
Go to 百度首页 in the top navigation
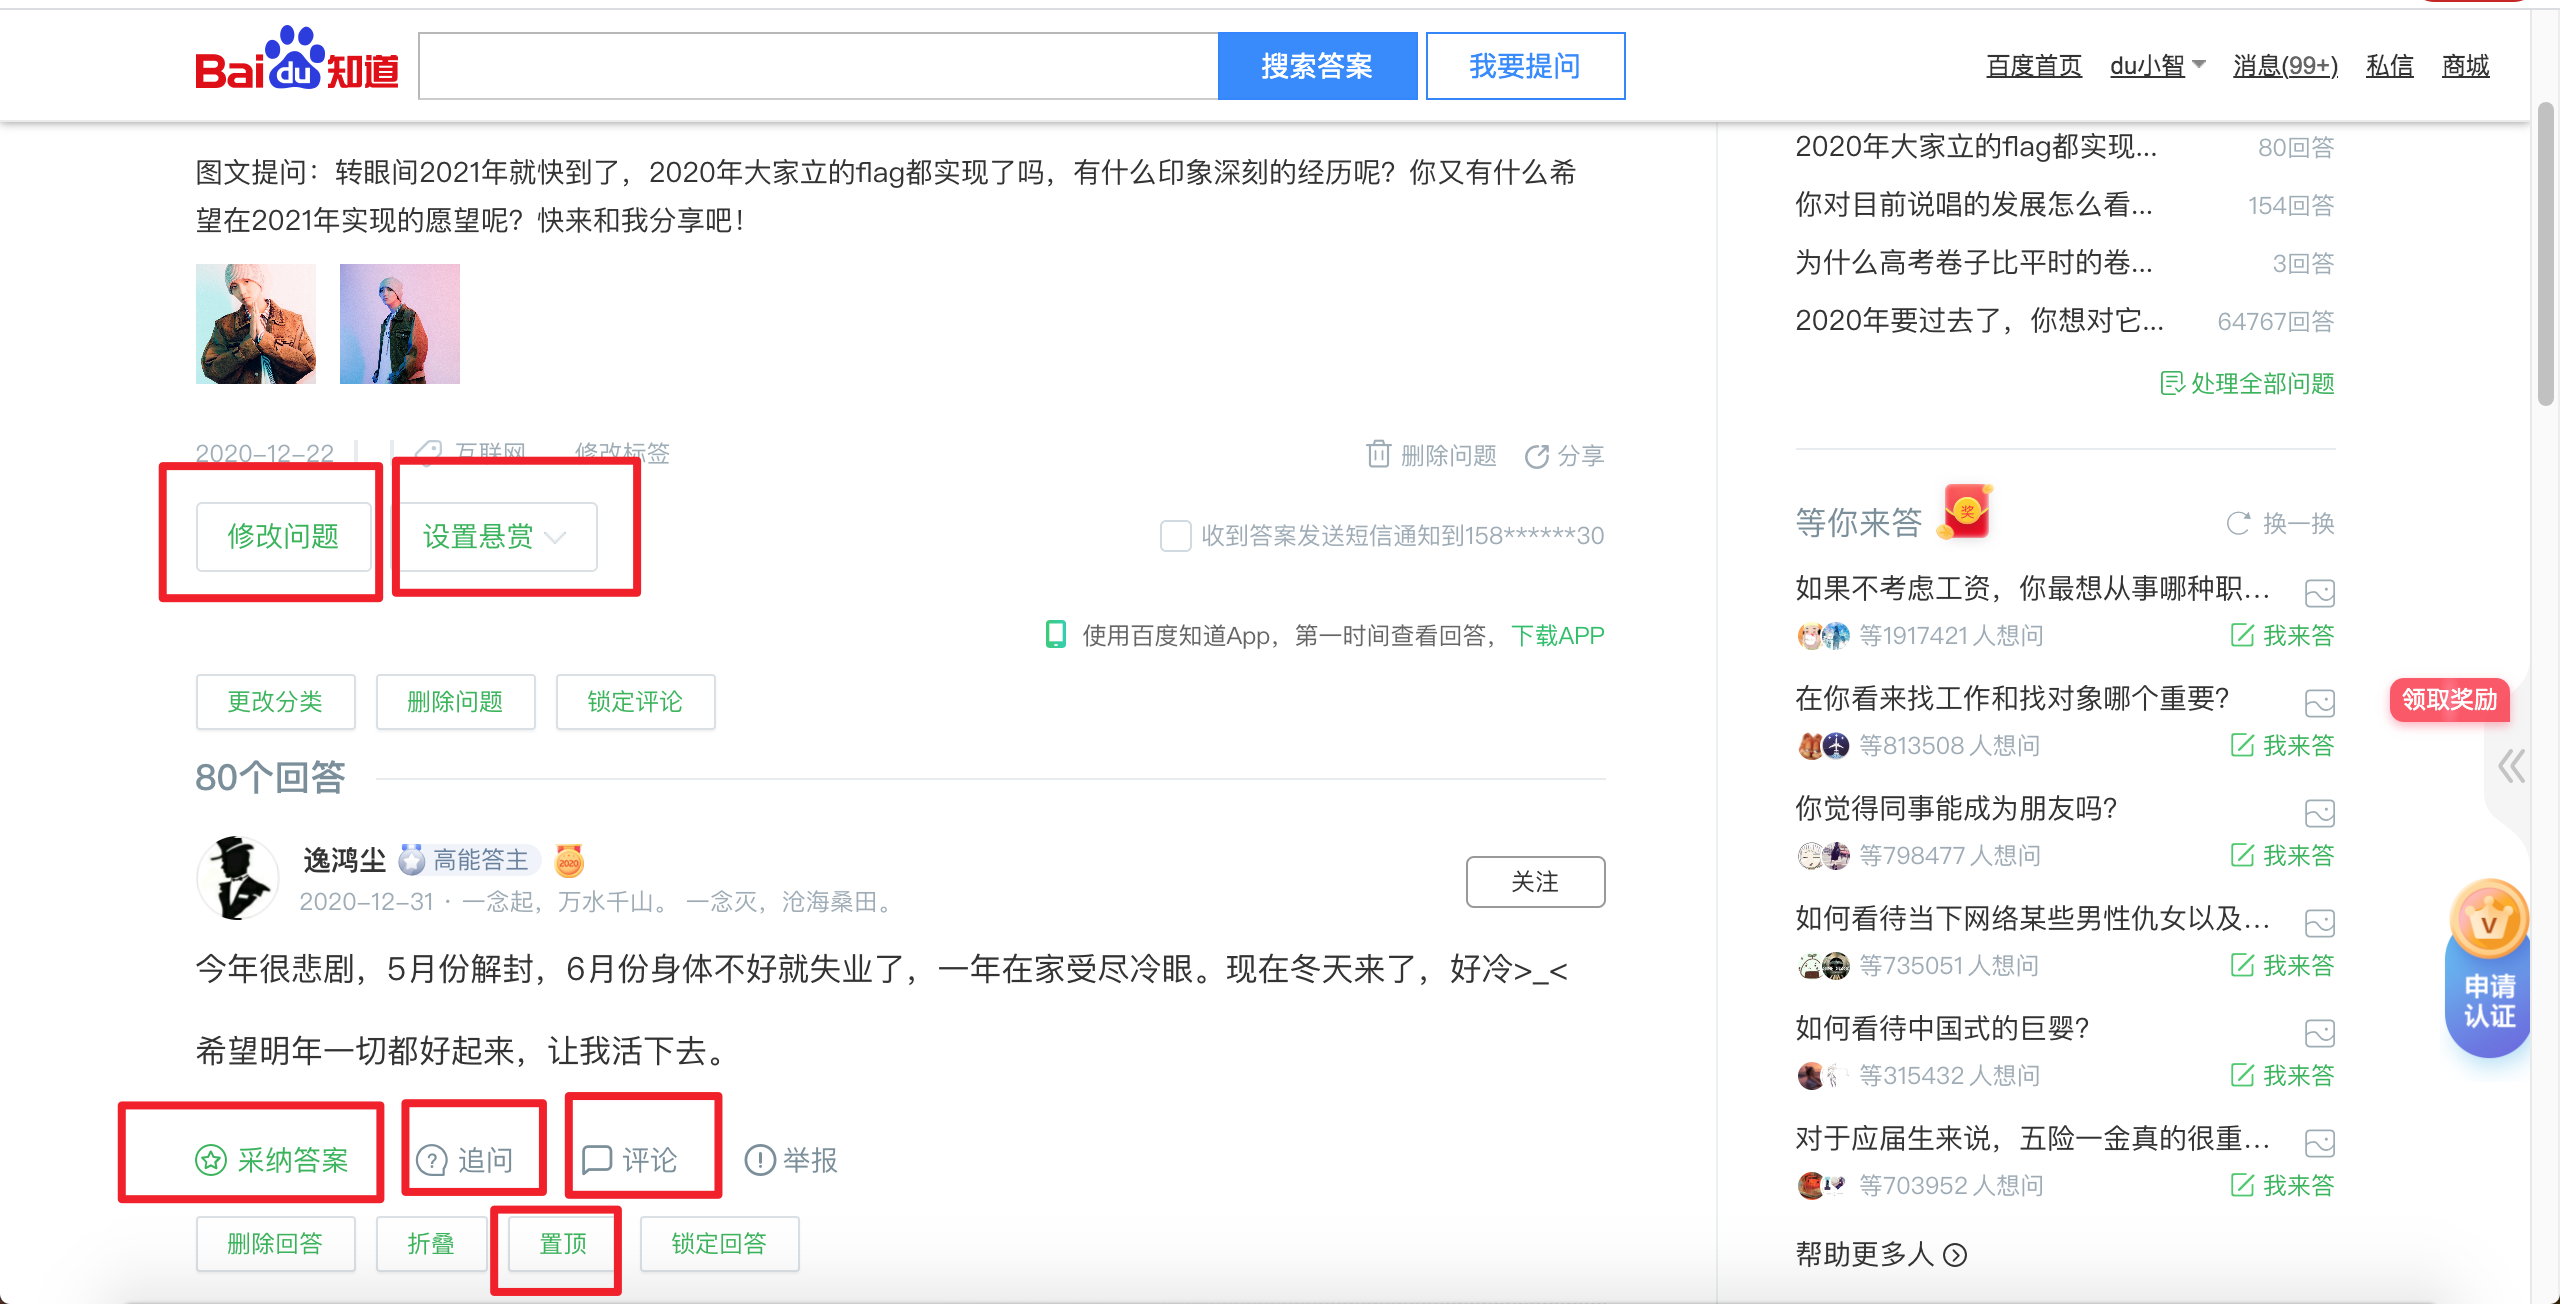(x=2032, y=63)
